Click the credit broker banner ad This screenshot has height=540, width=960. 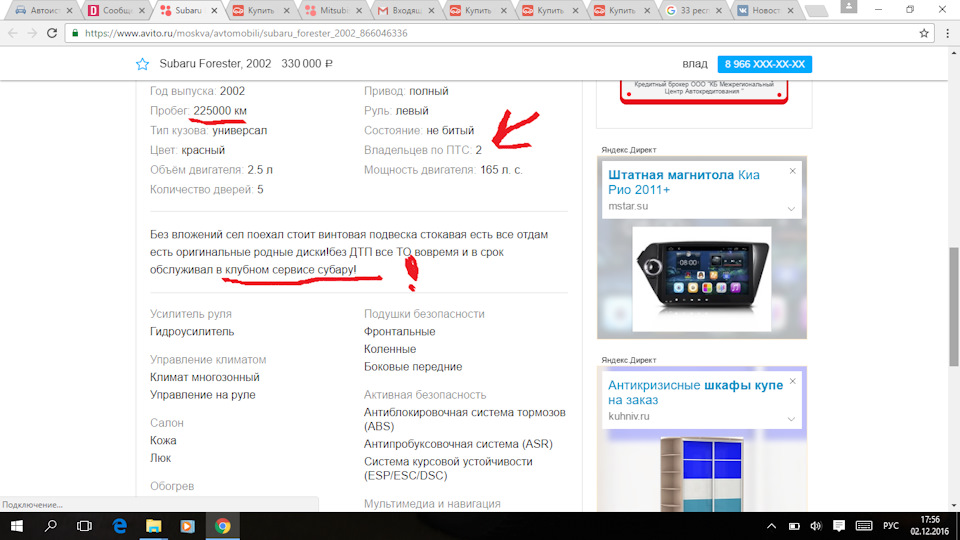point(704,90)
